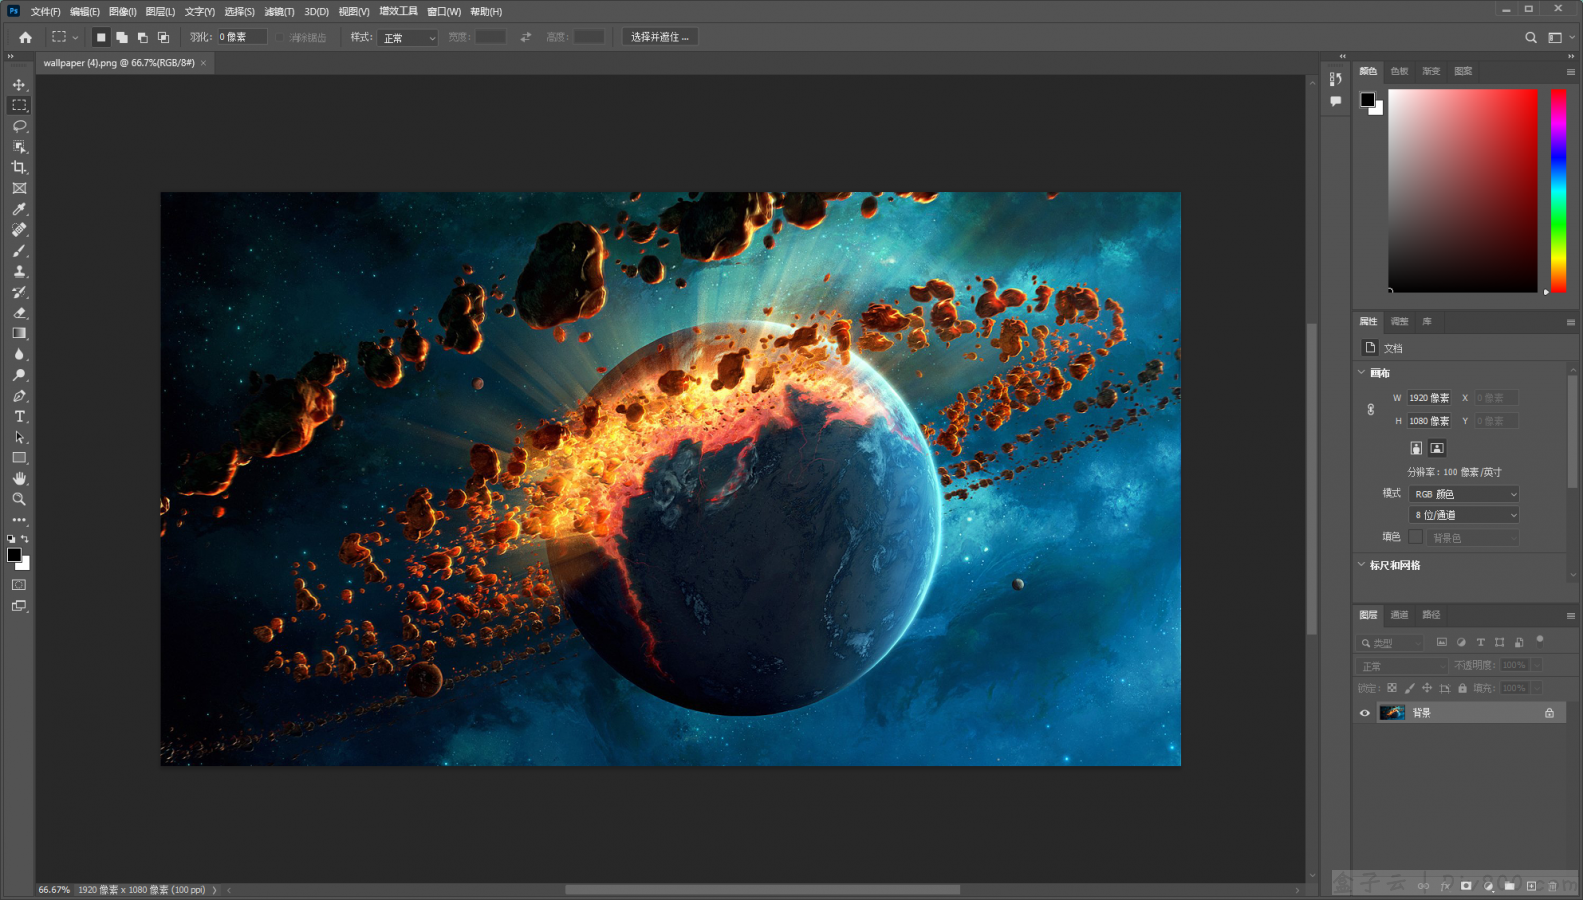Toggle visibility eye of 背景 layer
The width and height of the screenshot is (1583, 900).
click(1364, 713)
